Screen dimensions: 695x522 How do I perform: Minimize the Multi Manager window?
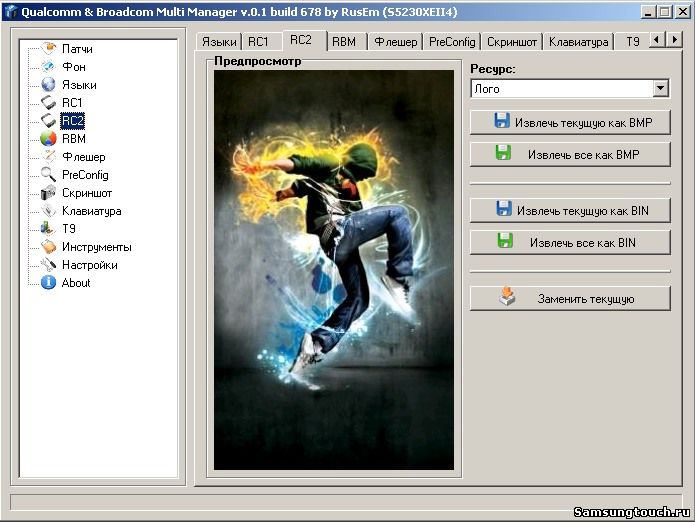click(x=648, y=12)
